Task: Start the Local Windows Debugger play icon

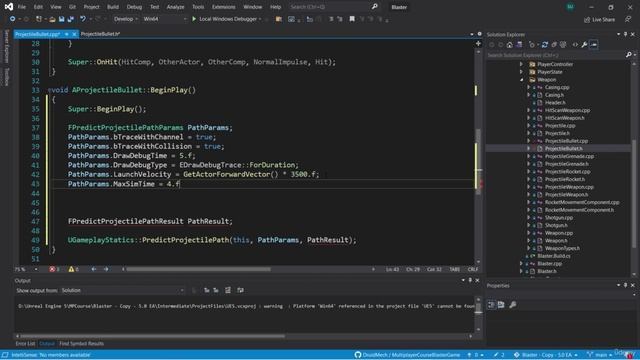Action: click(x=194, y=19)
